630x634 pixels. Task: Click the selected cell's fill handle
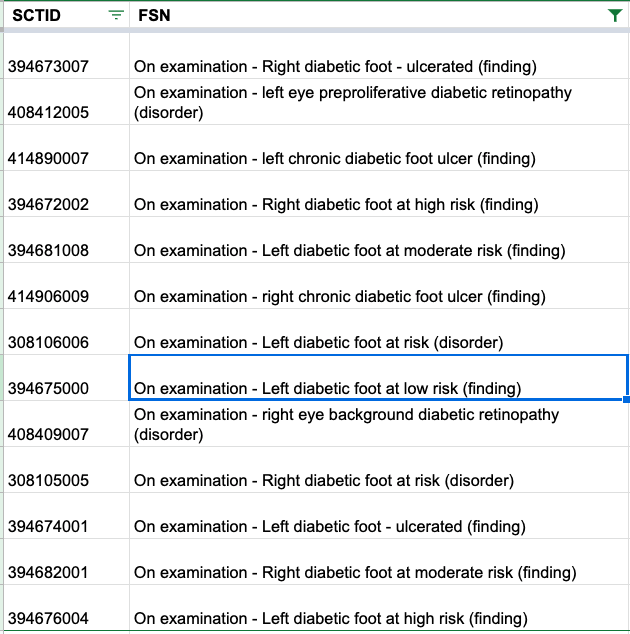click(626, 399)
